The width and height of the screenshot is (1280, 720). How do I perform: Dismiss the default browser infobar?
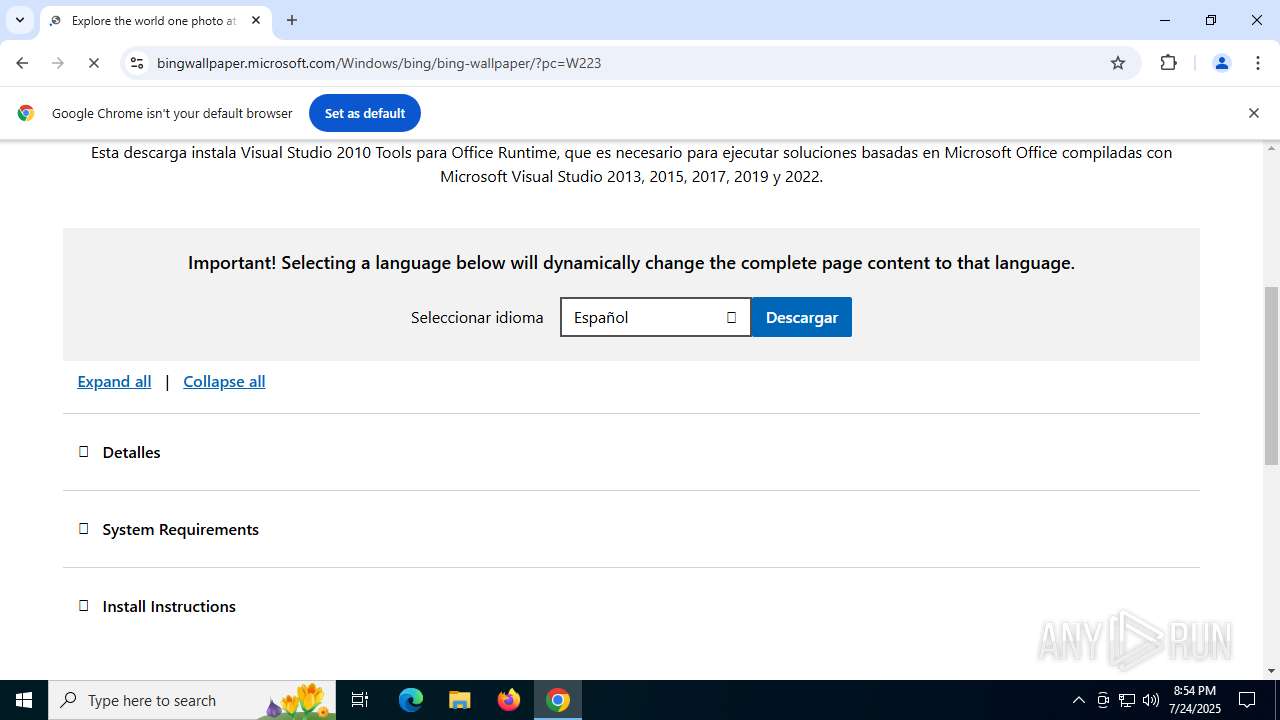(1253, 113)
